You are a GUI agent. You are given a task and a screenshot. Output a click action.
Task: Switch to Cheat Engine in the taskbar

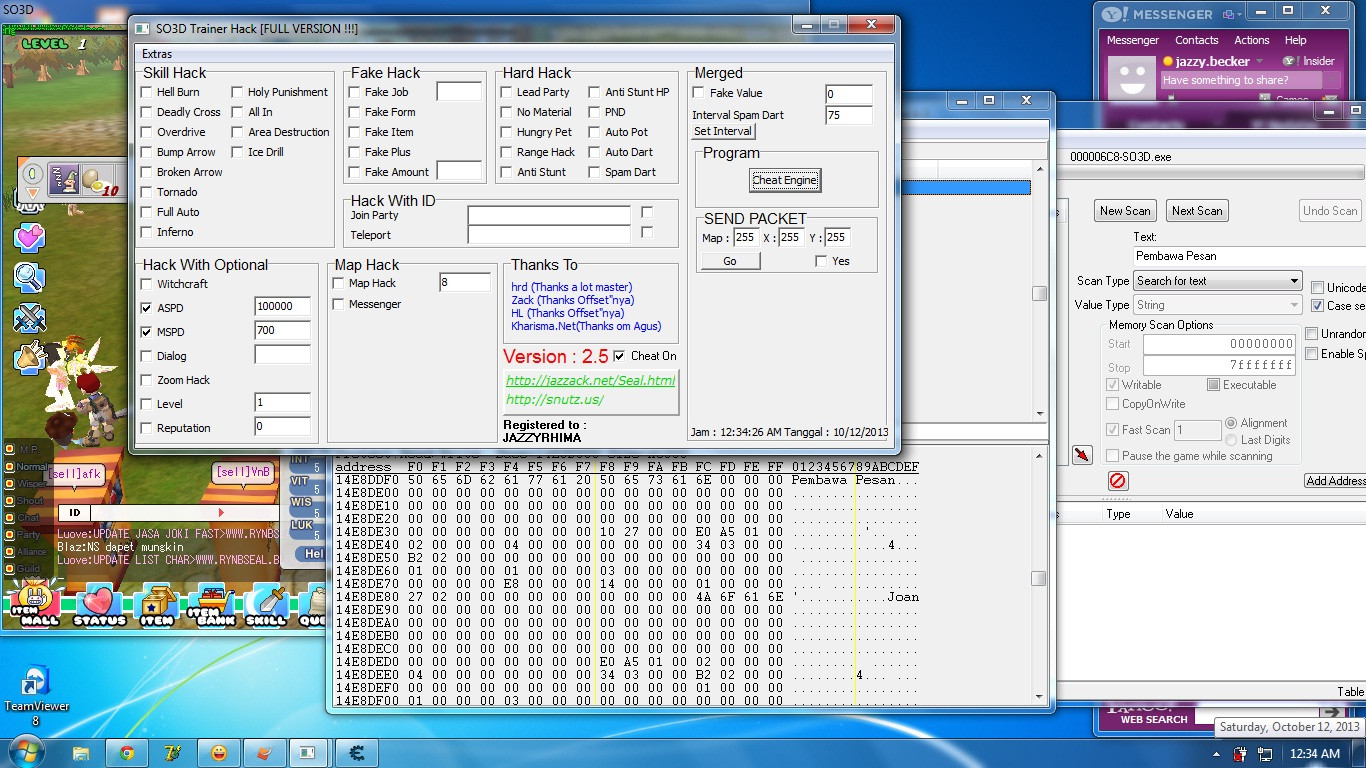tap(355, 752)
